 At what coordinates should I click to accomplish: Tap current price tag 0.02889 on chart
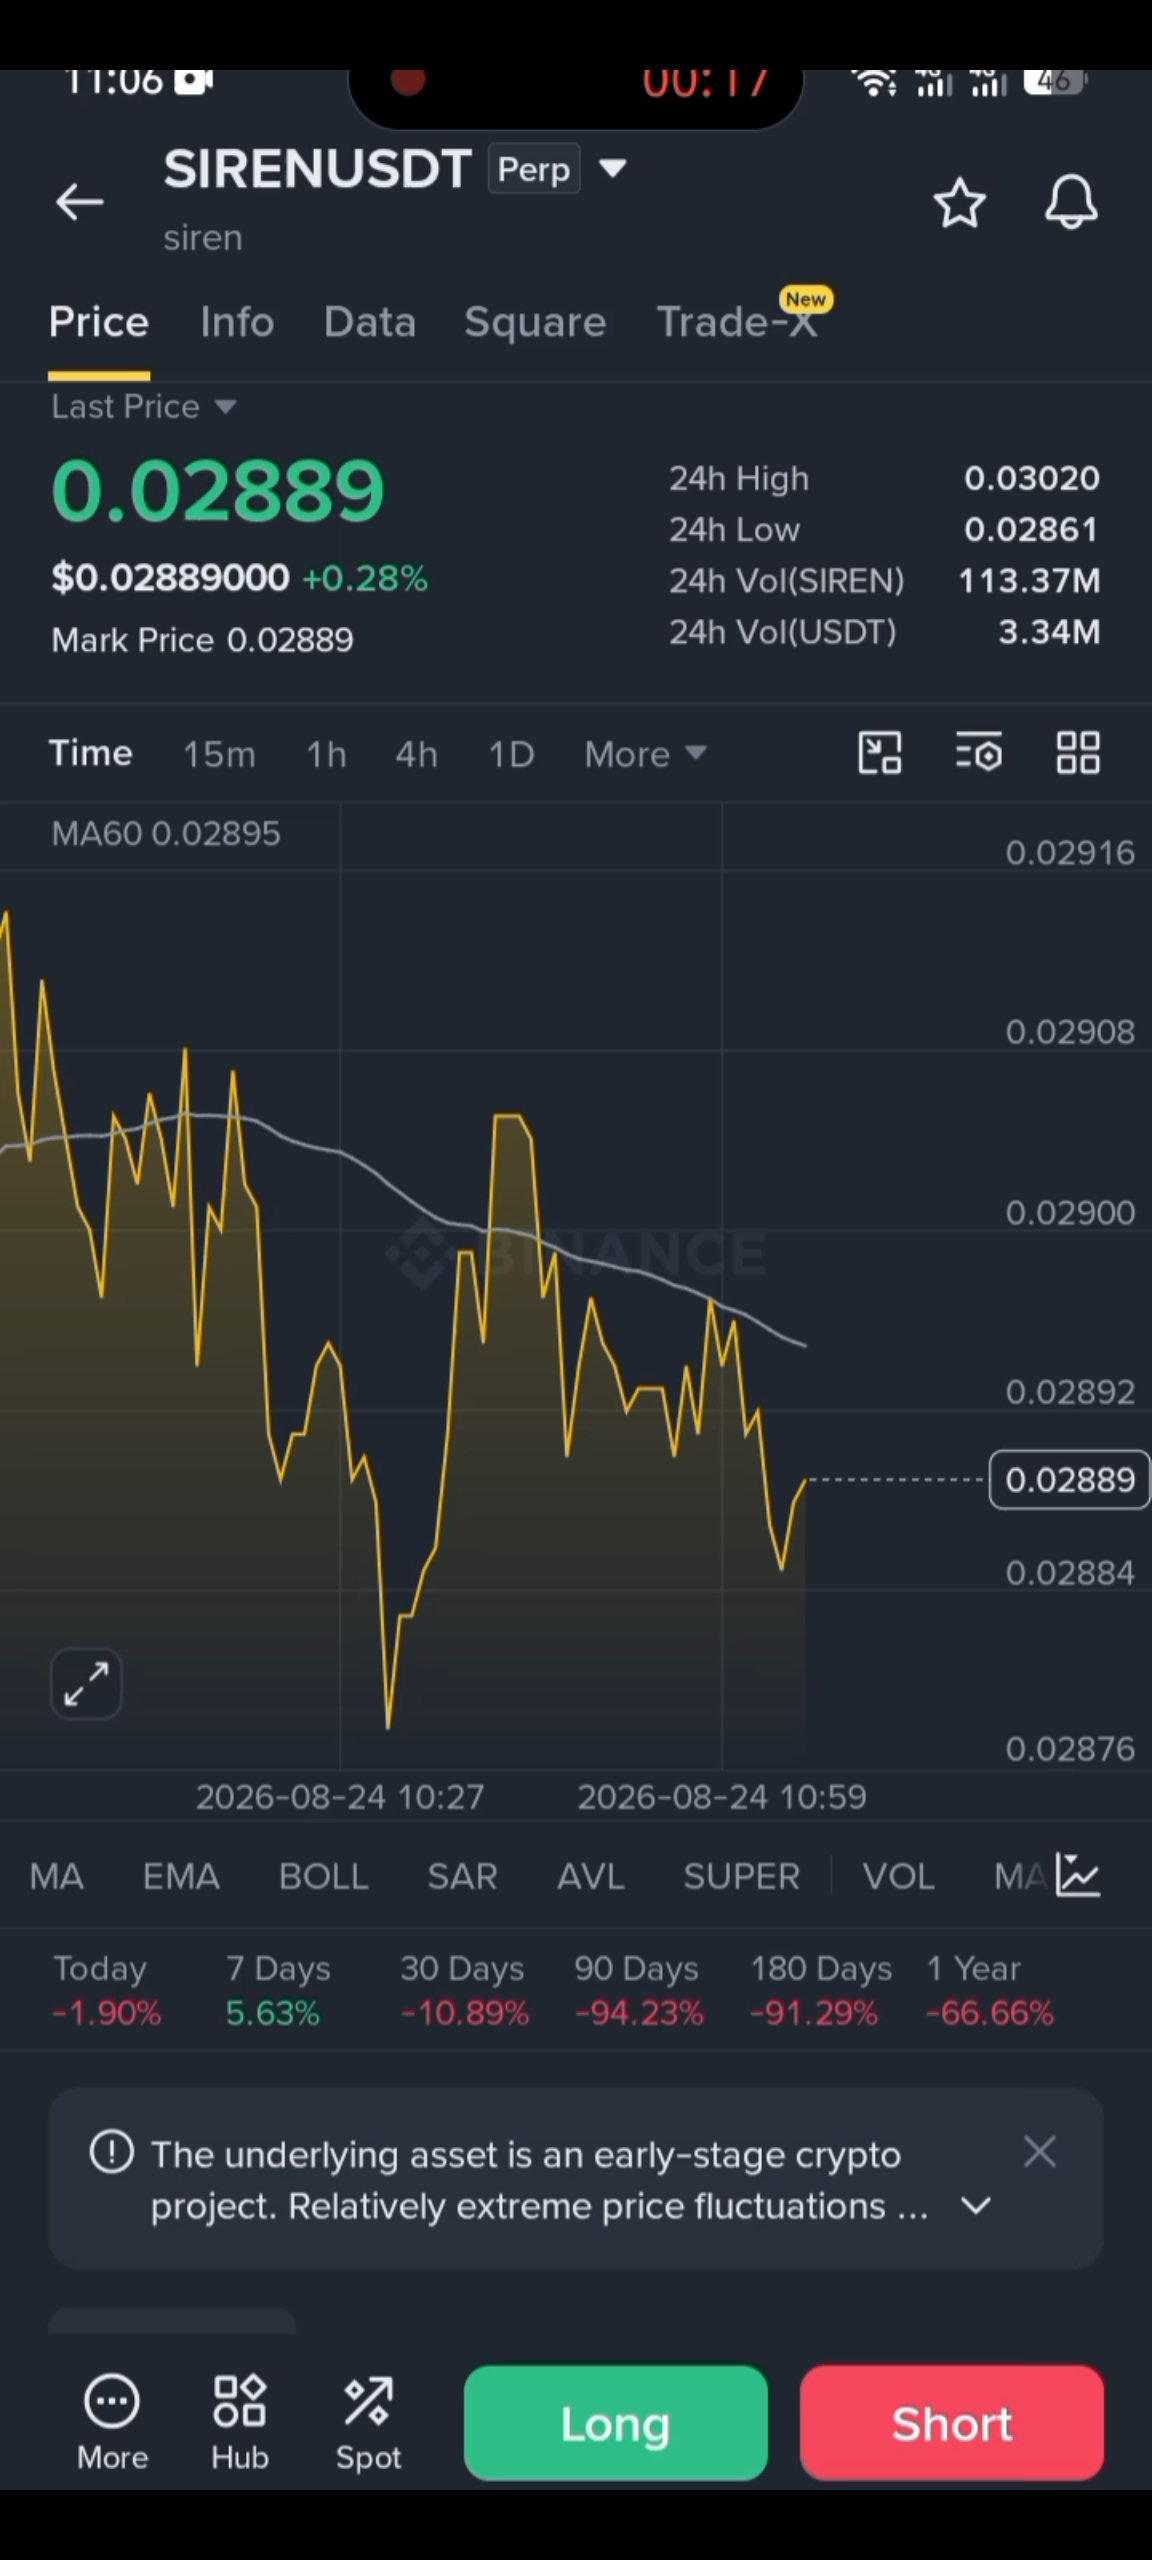pos(1069,1479)
